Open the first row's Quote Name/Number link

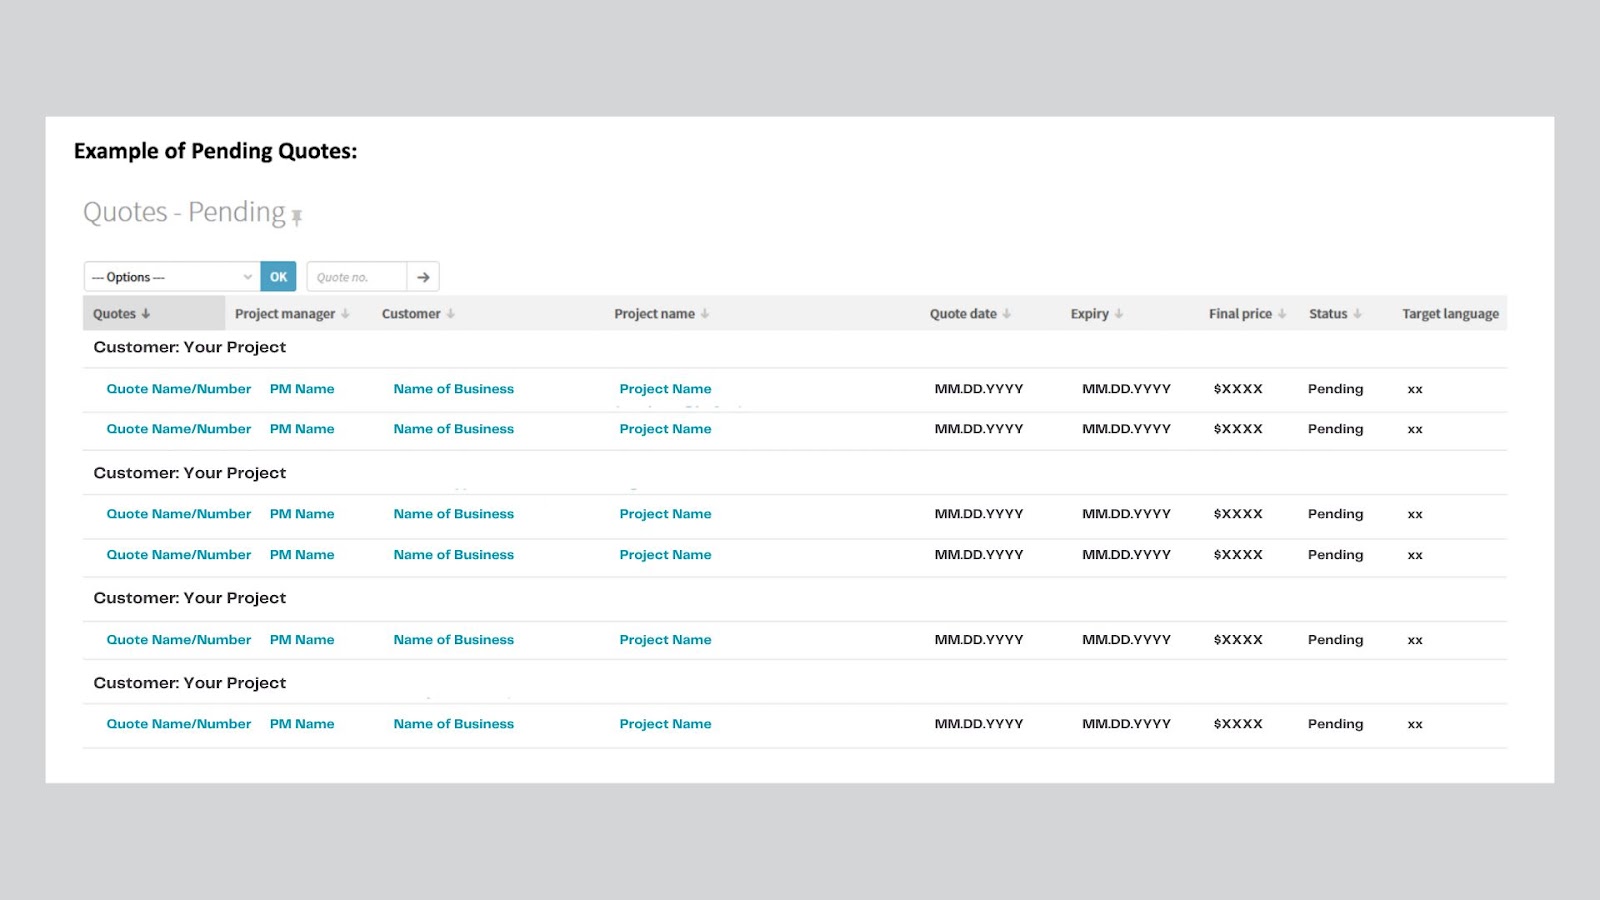coord(179,389)
